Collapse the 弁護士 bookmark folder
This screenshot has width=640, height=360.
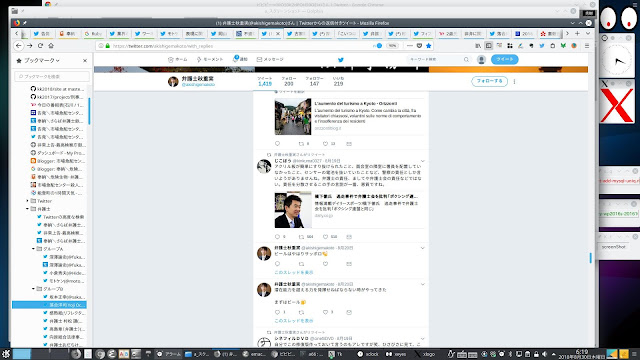(x=28, y=209)
